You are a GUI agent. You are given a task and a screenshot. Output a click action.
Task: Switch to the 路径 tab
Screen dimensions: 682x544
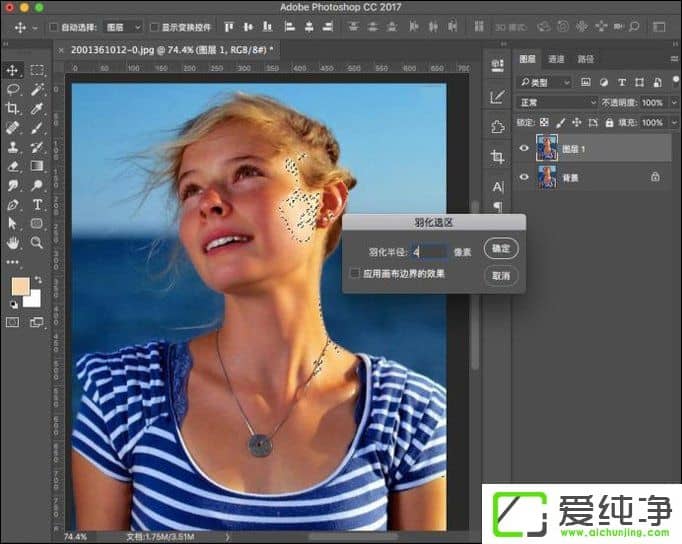(x=585, y=59)
